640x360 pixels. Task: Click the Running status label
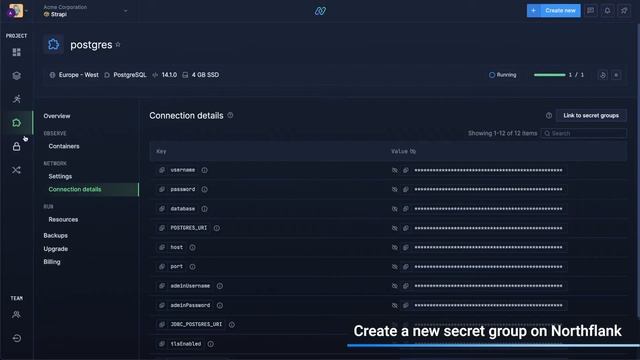pyautogui.click(x=503, y=75)
